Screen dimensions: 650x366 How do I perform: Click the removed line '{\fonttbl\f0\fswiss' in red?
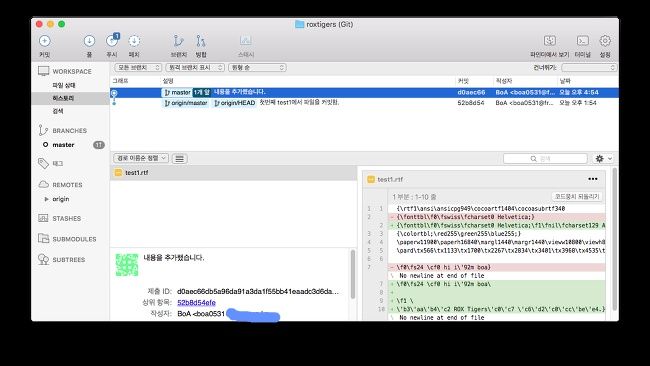[496, 217]
